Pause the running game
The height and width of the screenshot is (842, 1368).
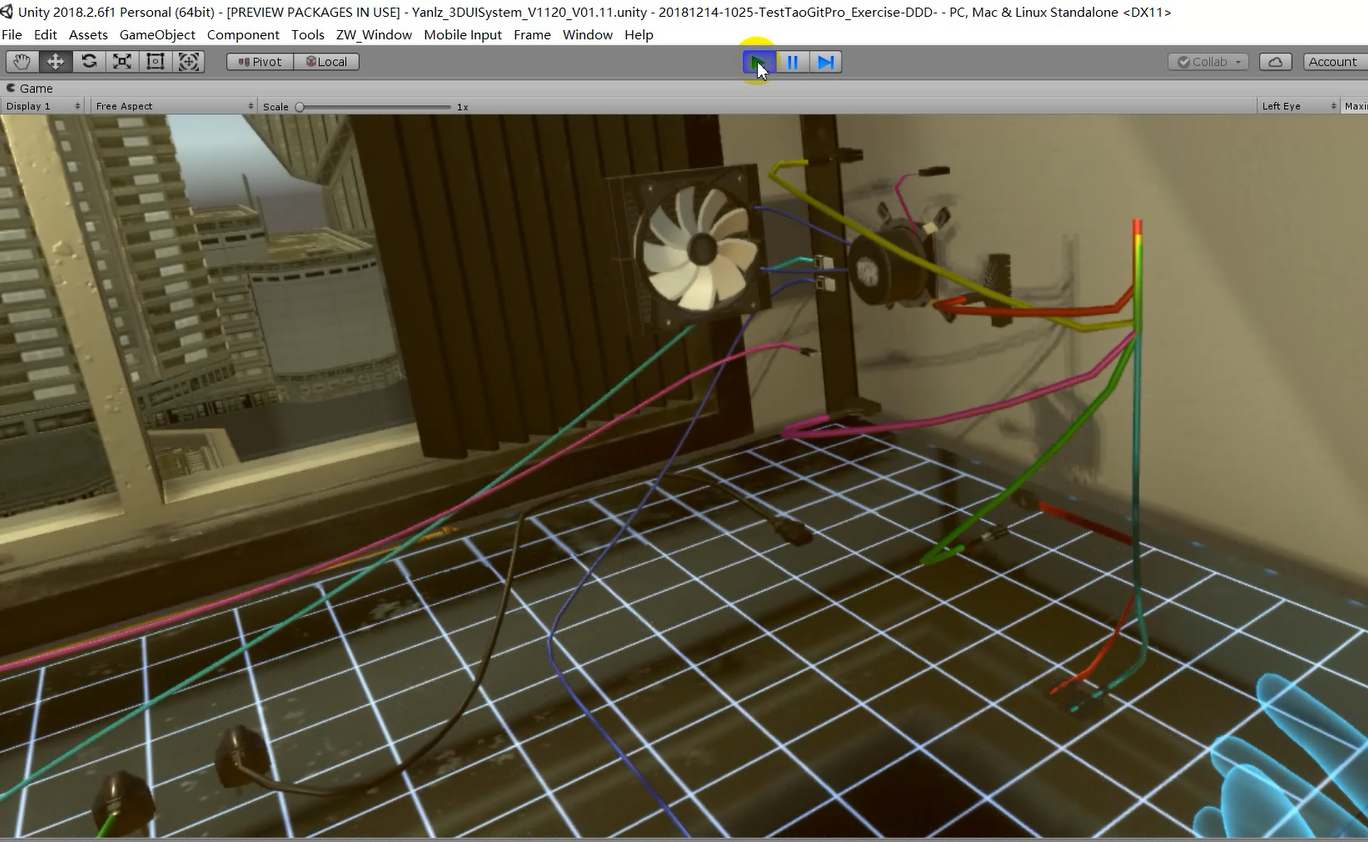[791, 61]
